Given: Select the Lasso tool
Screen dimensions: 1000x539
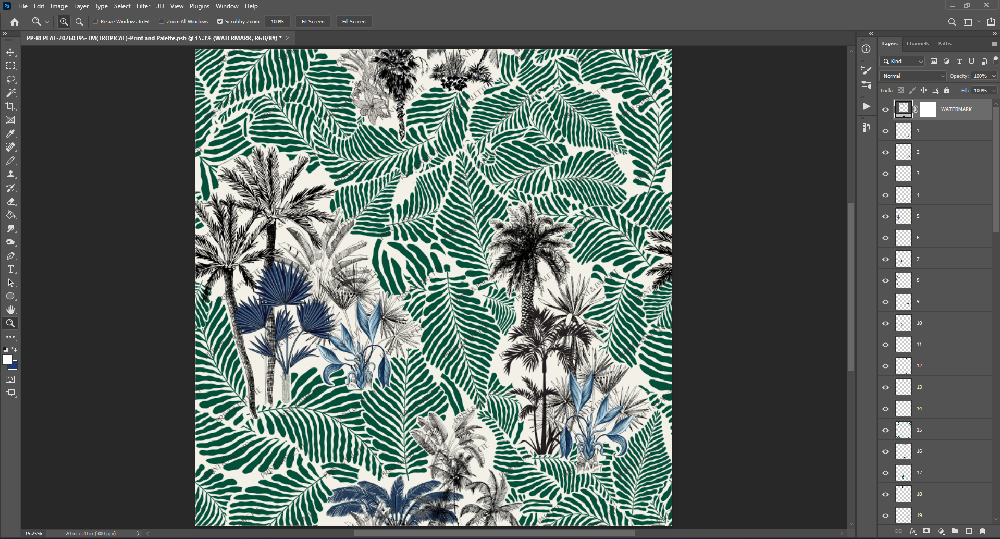Looking at the screenshot, I should pos(11,80).
